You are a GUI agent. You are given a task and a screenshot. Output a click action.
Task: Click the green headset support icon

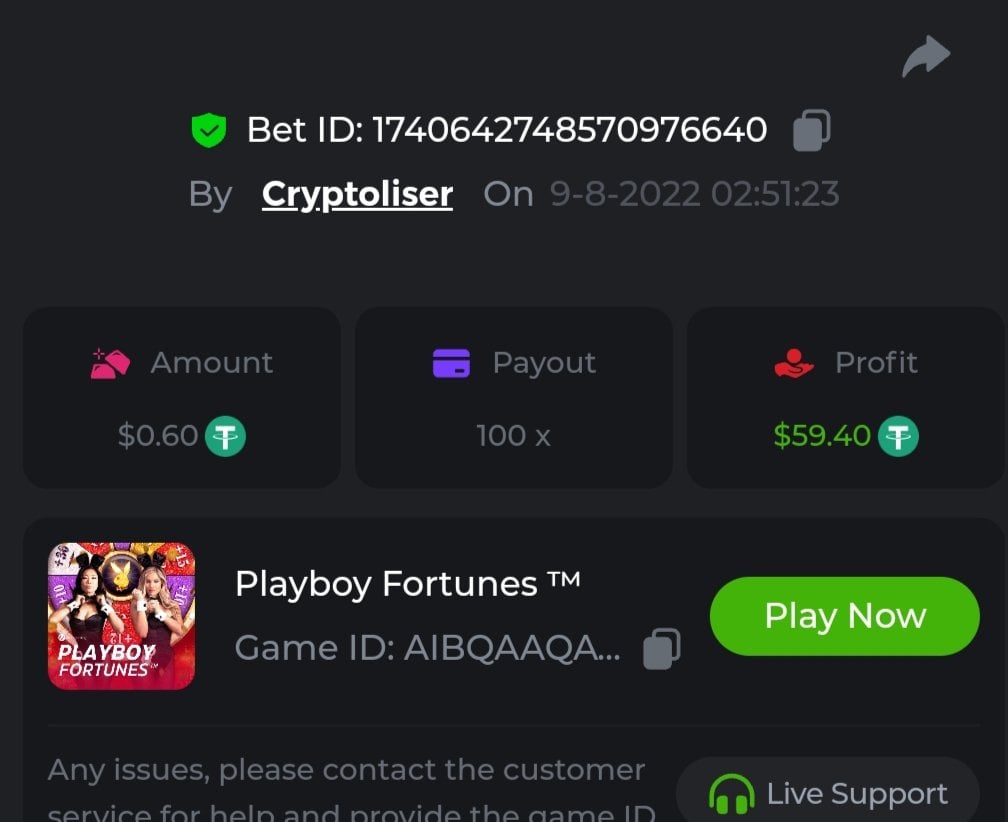coord(731,796)
